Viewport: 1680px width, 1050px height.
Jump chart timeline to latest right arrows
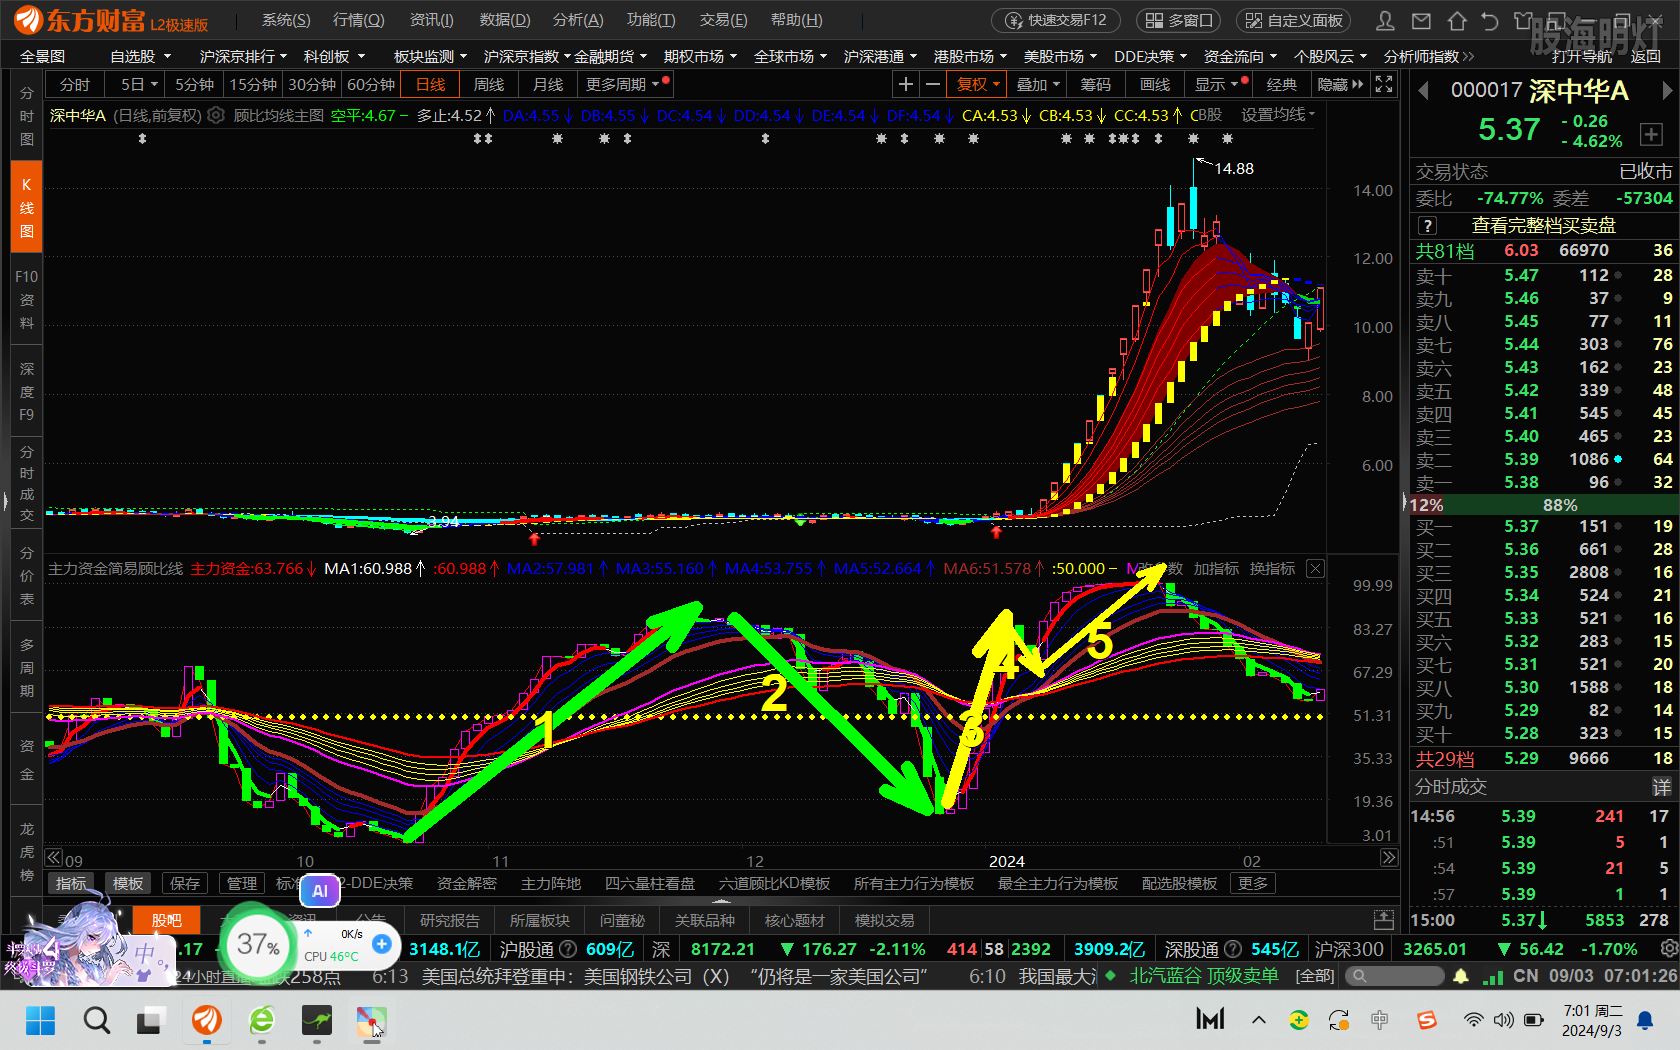tap(1388, 858)
